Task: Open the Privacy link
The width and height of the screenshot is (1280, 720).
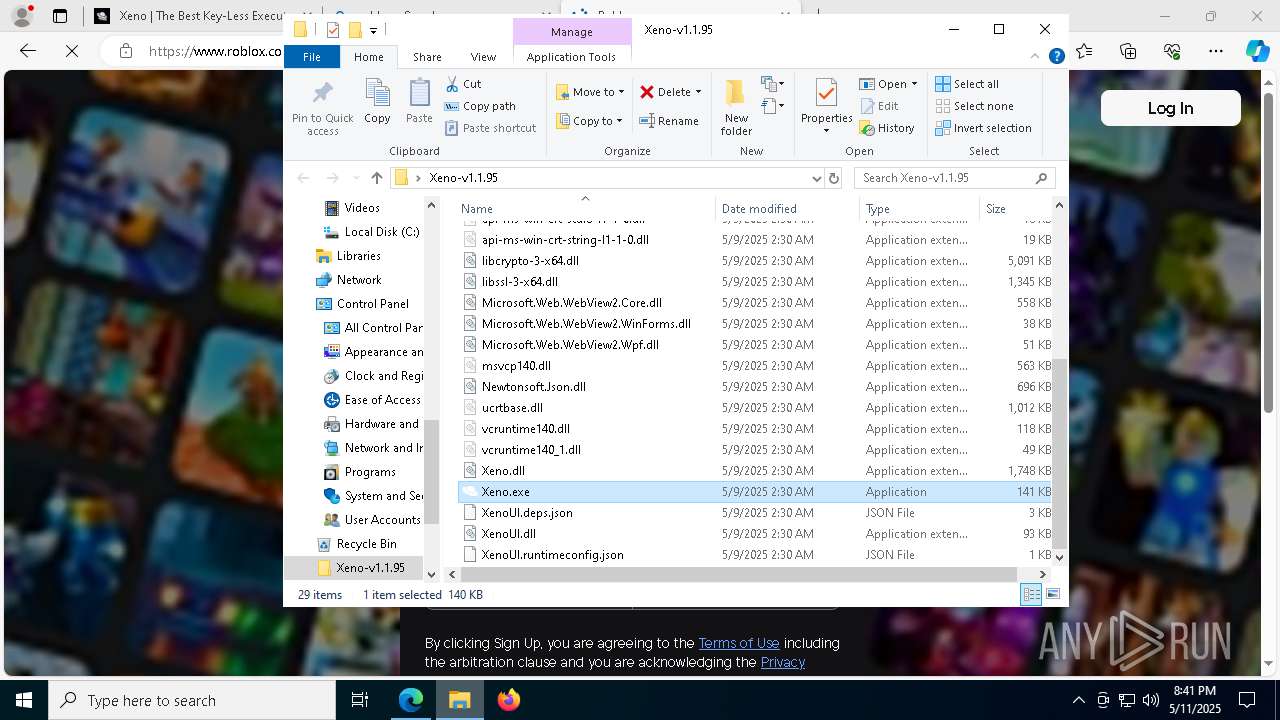Action: click(783, 662)
